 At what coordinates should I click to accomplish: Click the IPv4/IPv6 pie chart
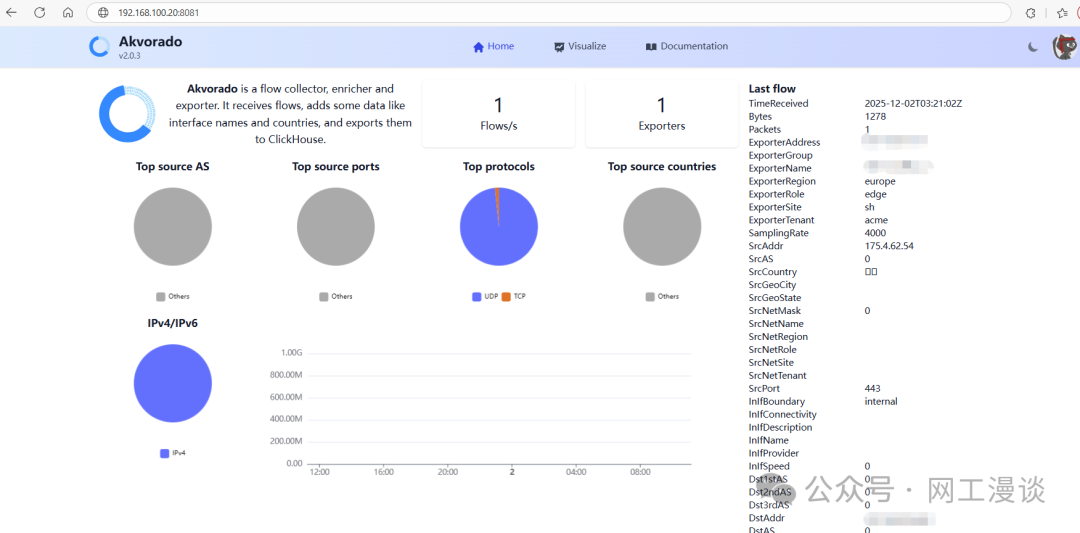click(173, 384)
